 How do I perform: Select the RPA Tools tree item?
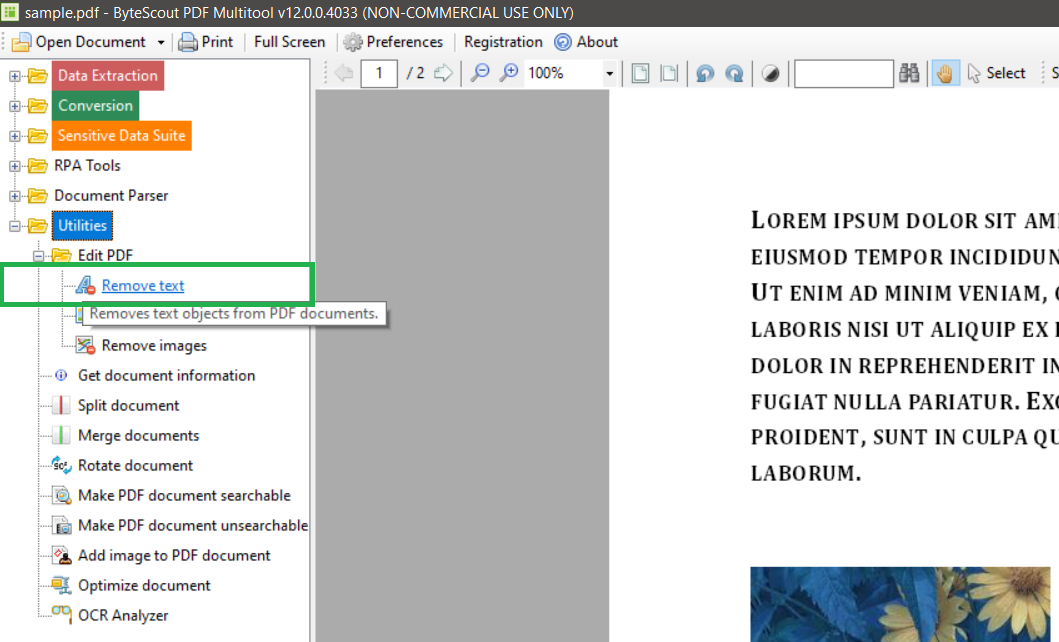pos(87,165)
